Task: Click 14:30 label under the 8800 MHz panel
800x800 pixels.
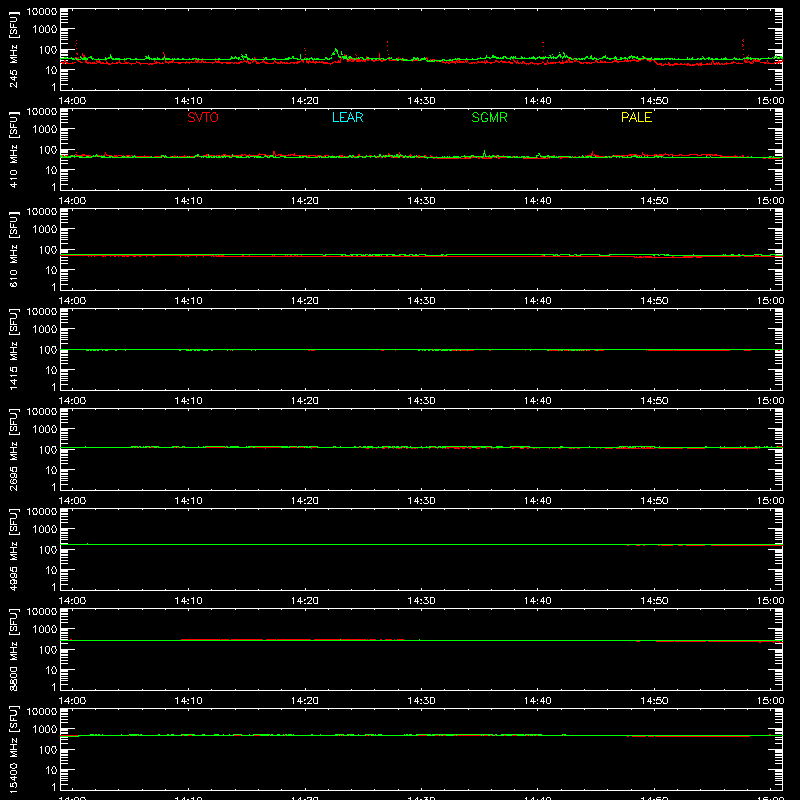Action: coord(421,701)
